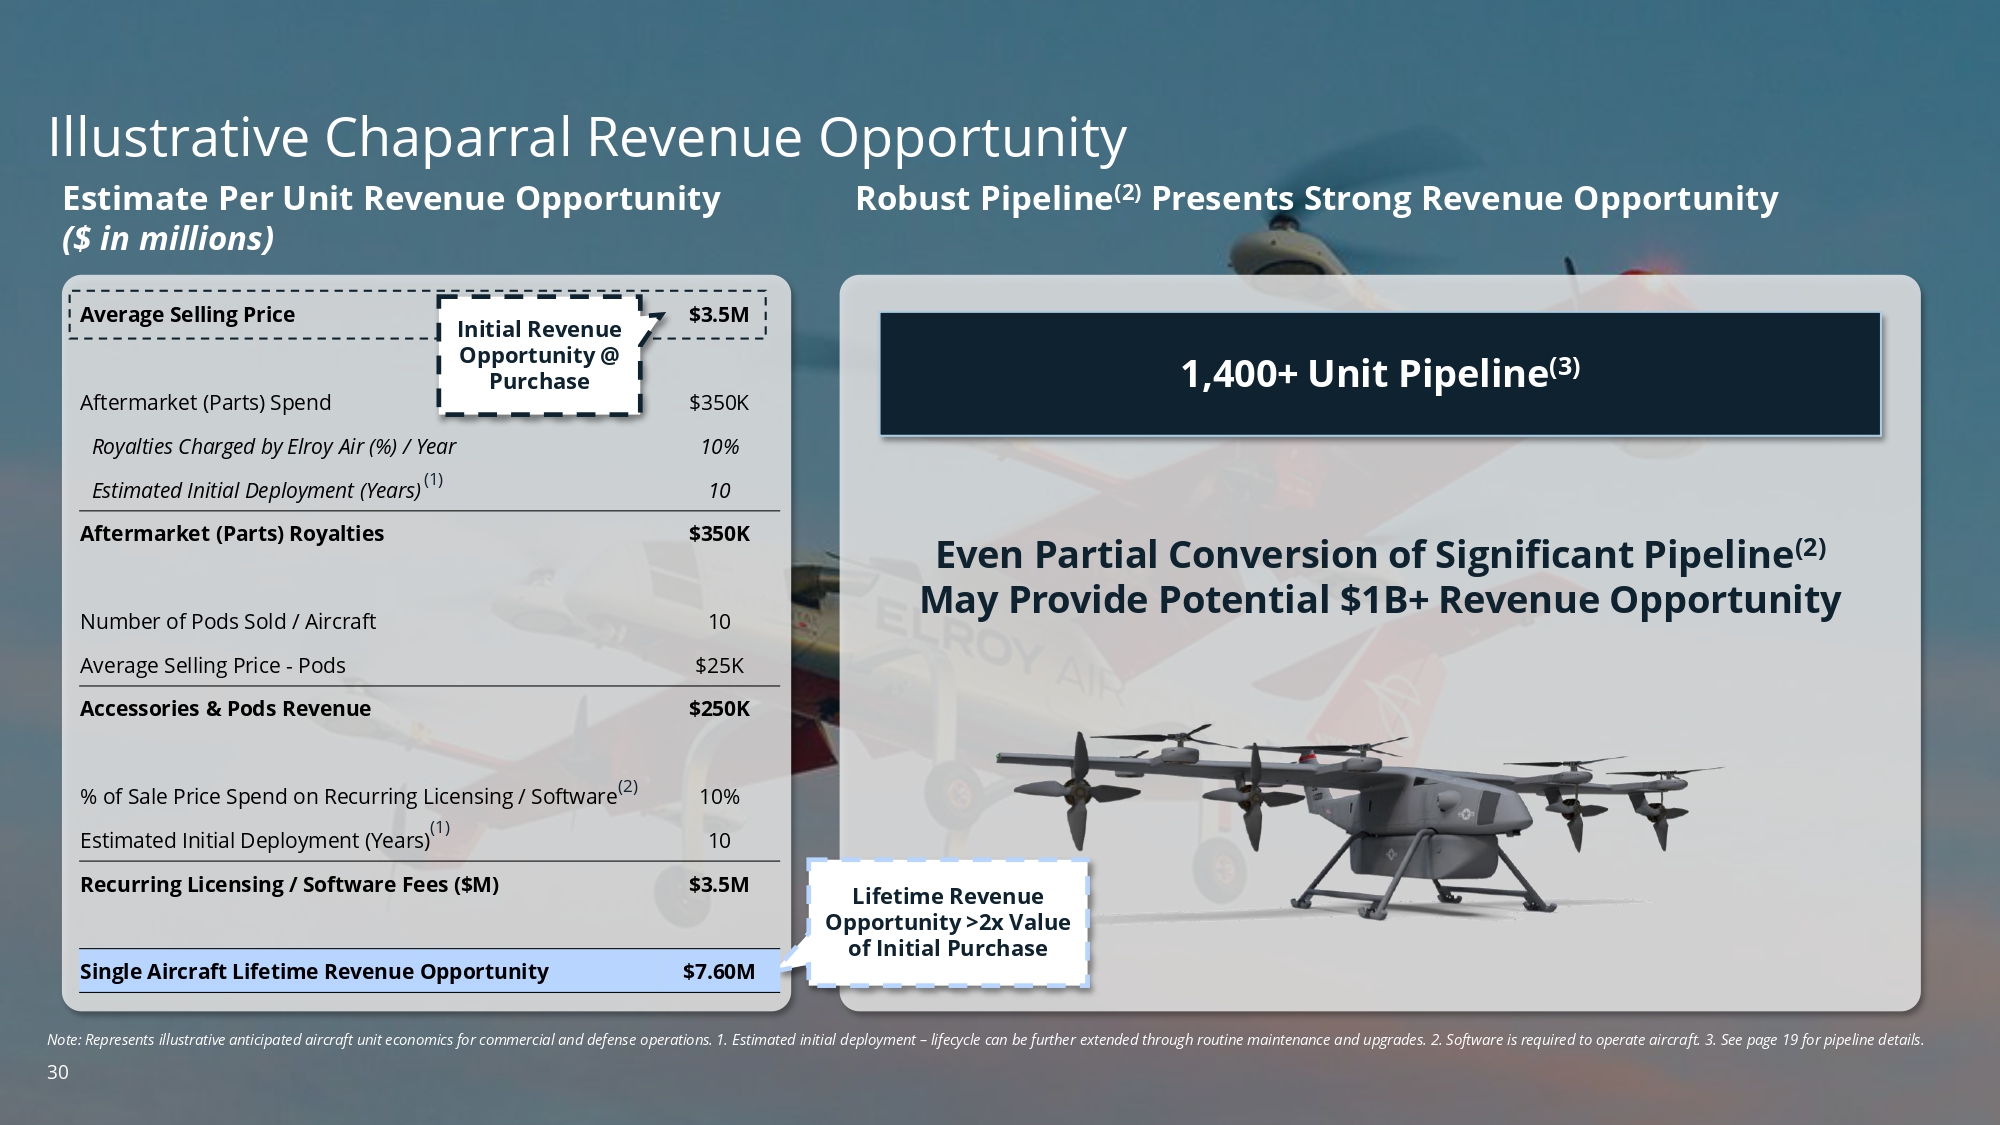This screenshot has width=2000, height=1125.
Task: Click the 1,400+ Unit Pipeline banner
Action: tap(1380, 374)
